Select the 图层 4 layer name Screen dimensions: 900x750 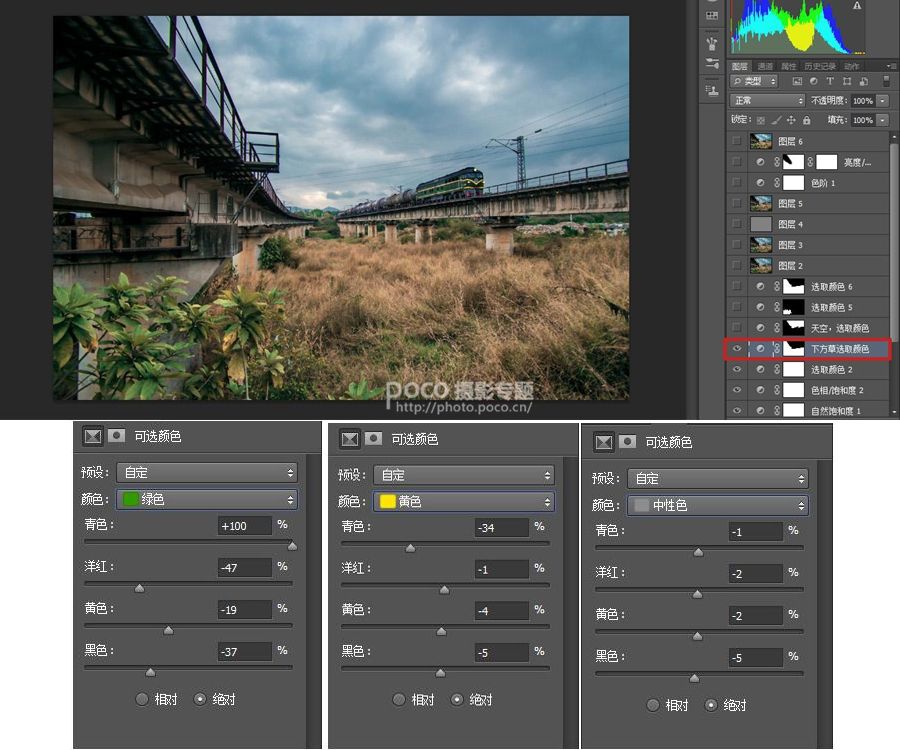point(790,224)
